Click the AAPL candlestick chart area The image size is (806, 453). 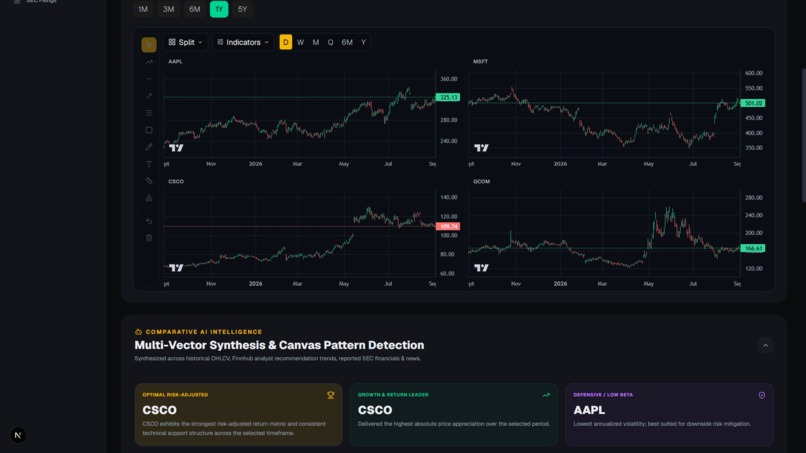(300, 113)
